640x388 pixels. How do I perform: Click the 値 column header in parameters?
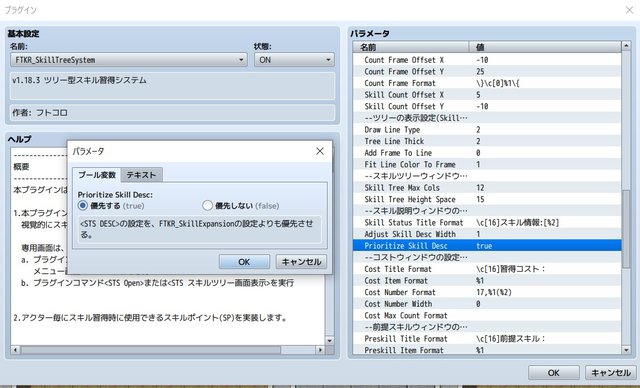tap(545, 47)
